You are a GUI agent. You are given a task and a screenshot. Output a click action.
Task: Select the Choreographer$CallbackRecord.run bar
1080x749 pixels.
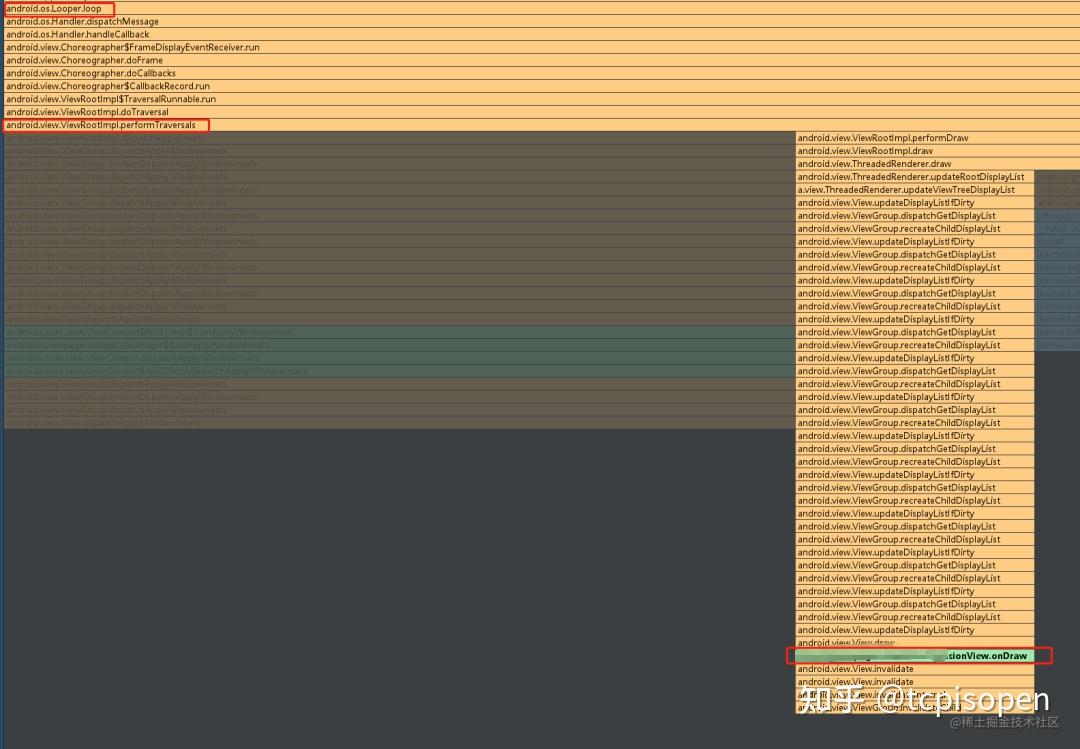click(541, 86)
